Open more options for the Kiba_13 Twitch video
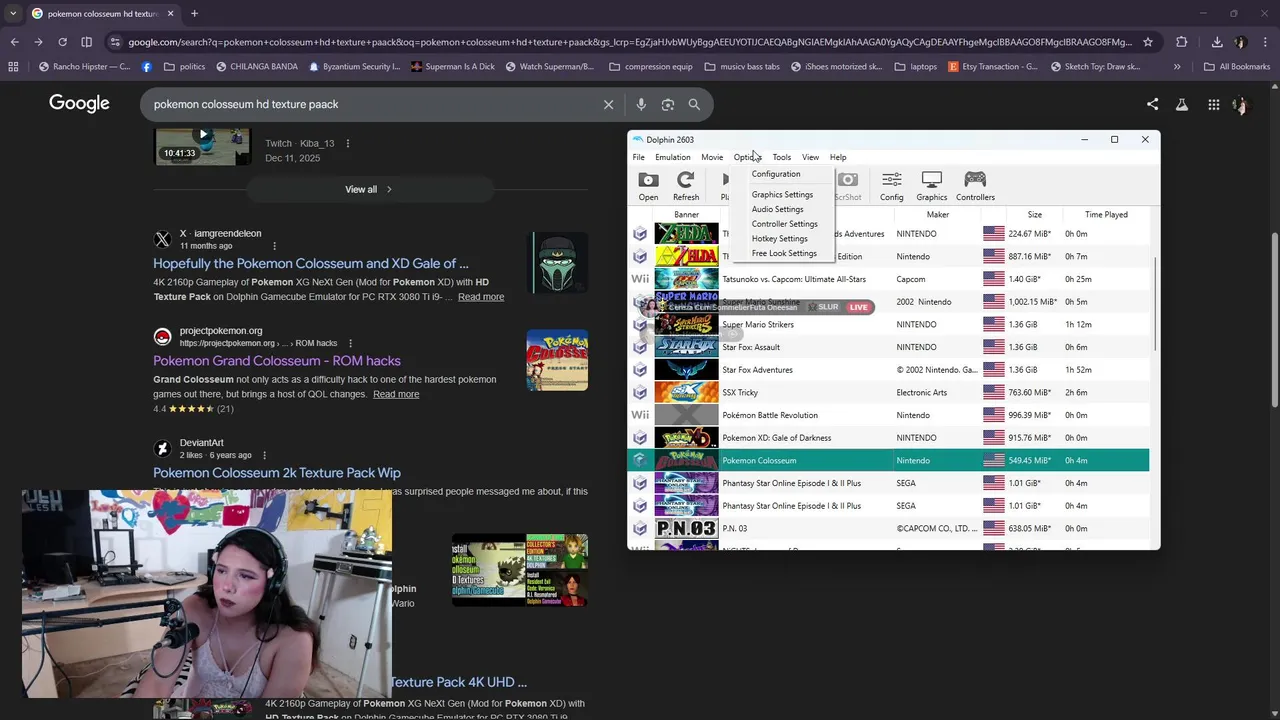1280x720 pixels. (348, 143)
